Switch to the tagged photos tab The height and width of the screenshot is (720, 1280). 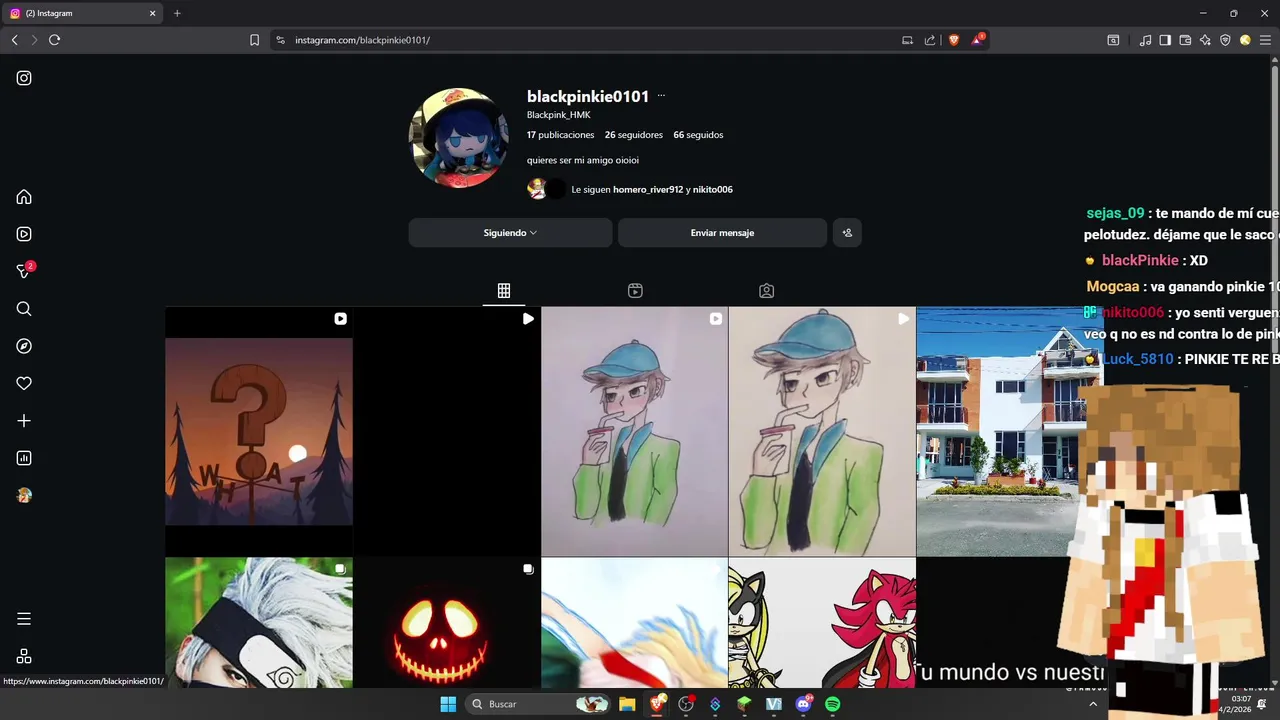[x=766, y=291]
